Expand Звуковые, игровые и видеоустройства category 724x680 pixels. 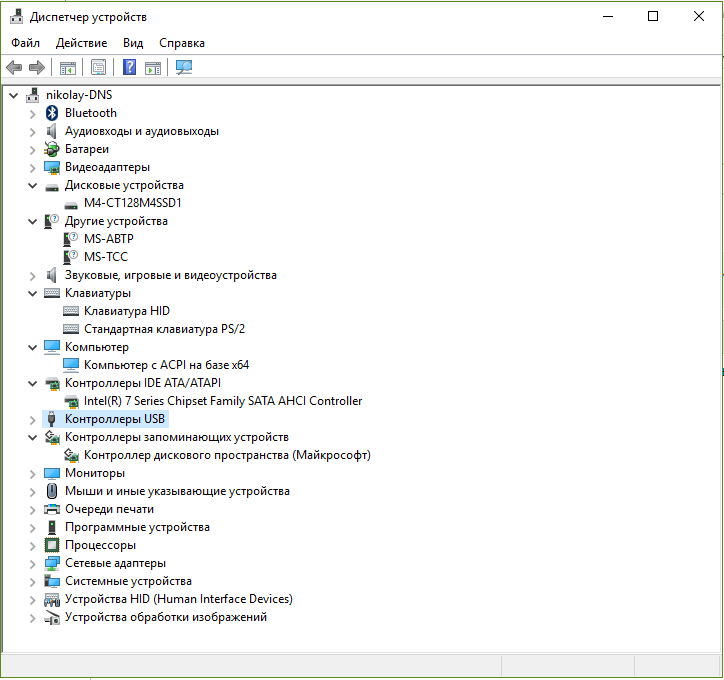pos(32,276)
